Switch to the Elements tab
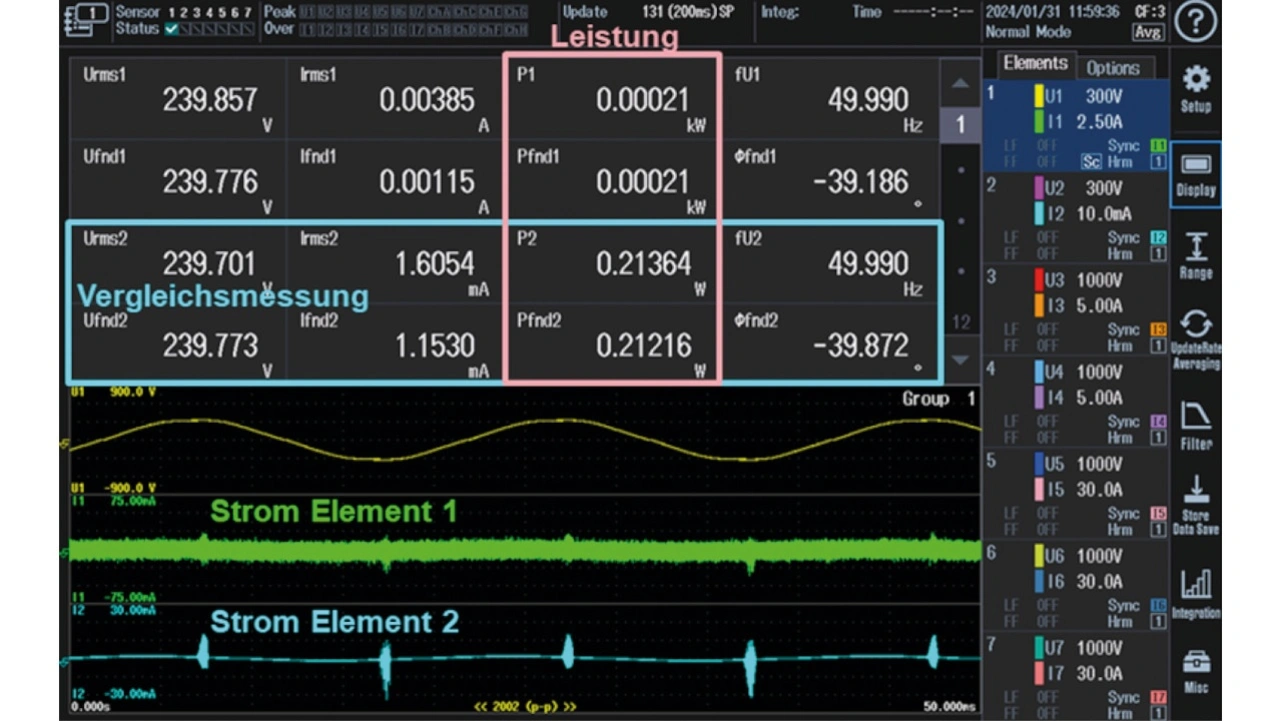Screen dimensions: 1280x721 (x=1035, y=63)
